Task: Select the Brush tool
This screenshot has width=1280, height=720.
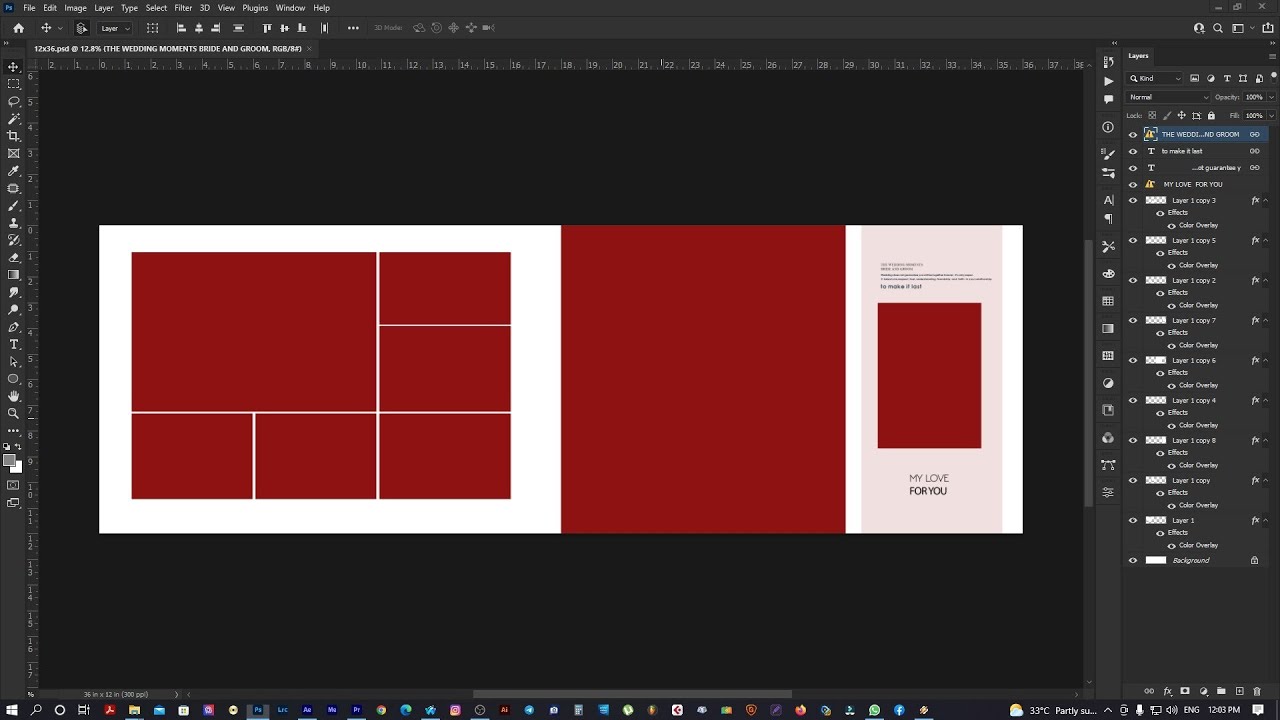Action: click(x=13, y=206)
